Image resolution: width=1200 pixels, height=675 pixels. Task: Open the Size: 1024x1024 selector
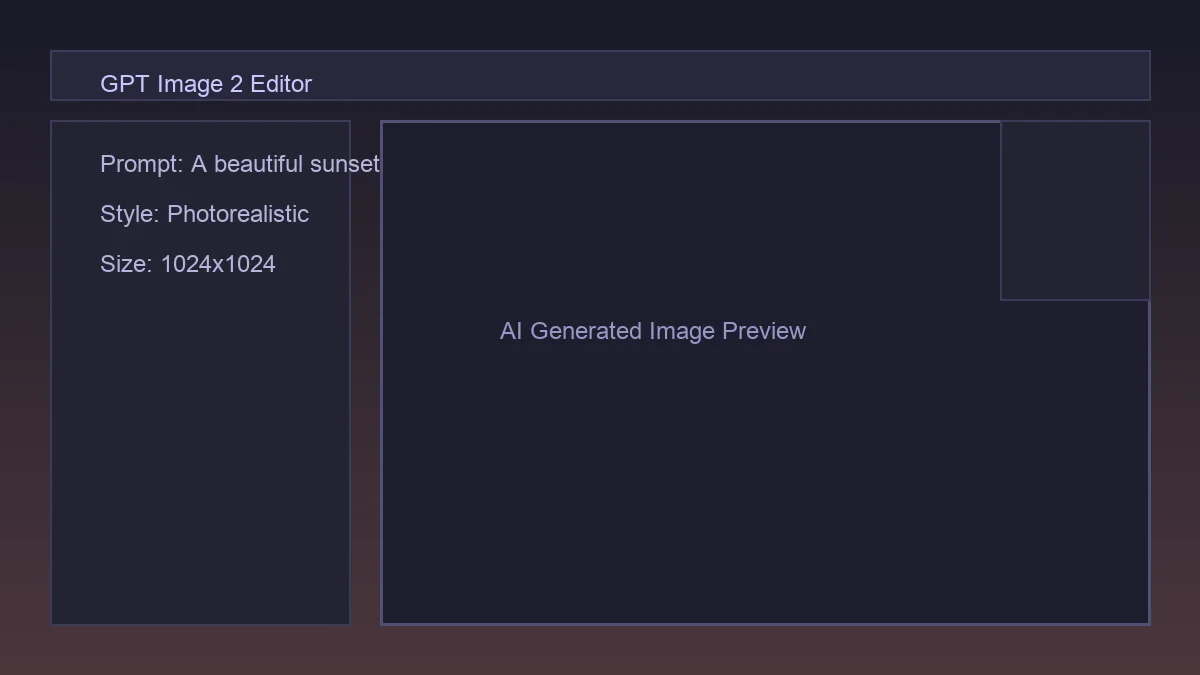189,264
